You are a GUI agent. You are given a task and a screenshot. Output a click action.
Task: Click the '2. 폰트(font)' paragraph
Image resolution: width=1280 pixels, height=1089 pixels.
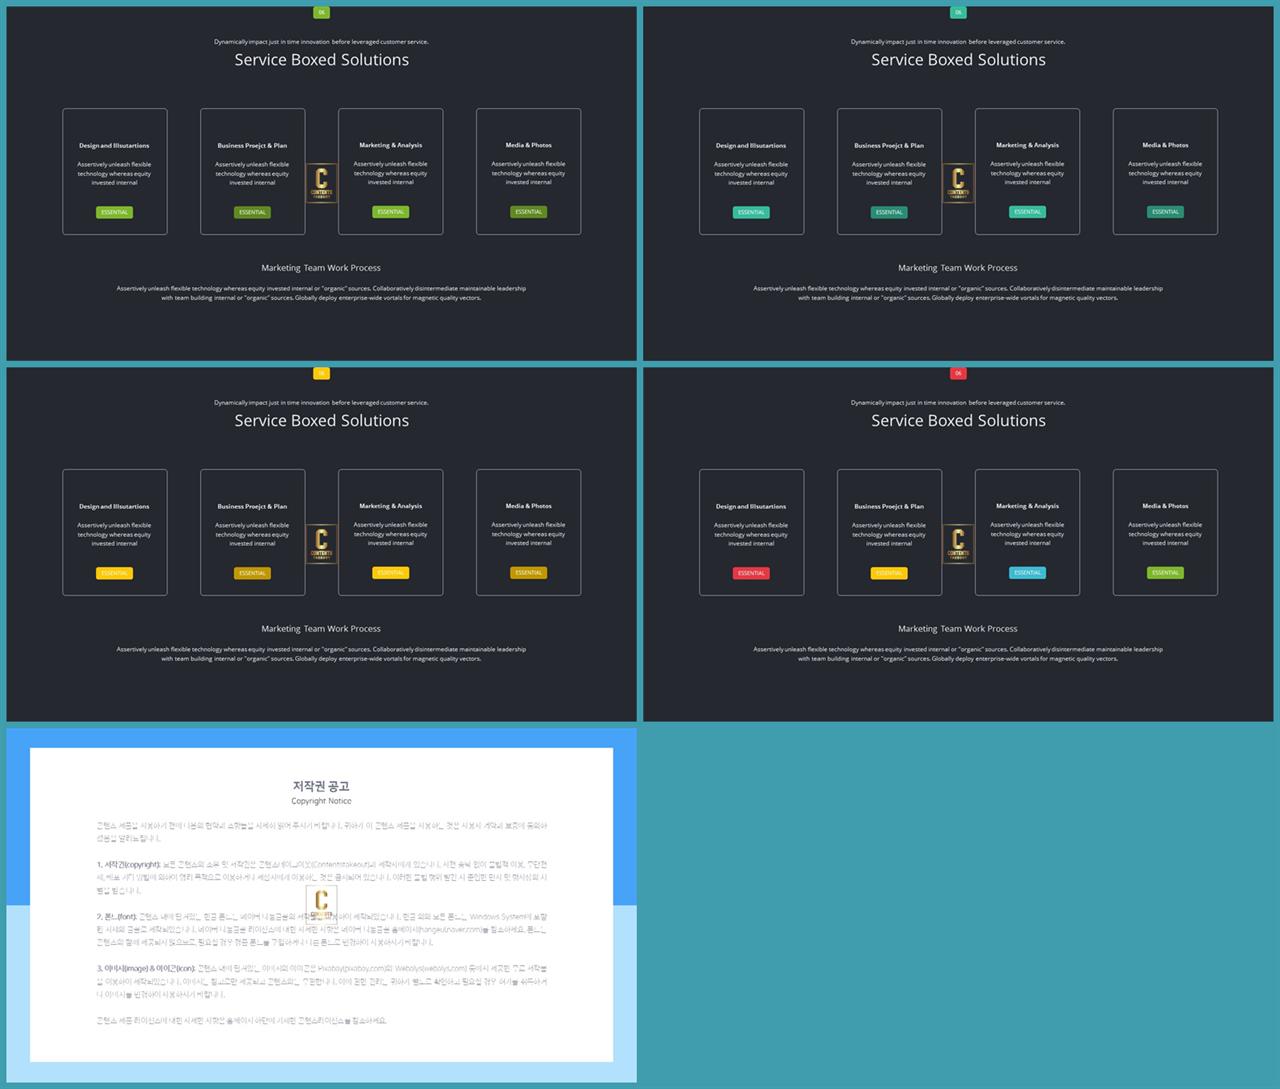click(x=322, y=929)
